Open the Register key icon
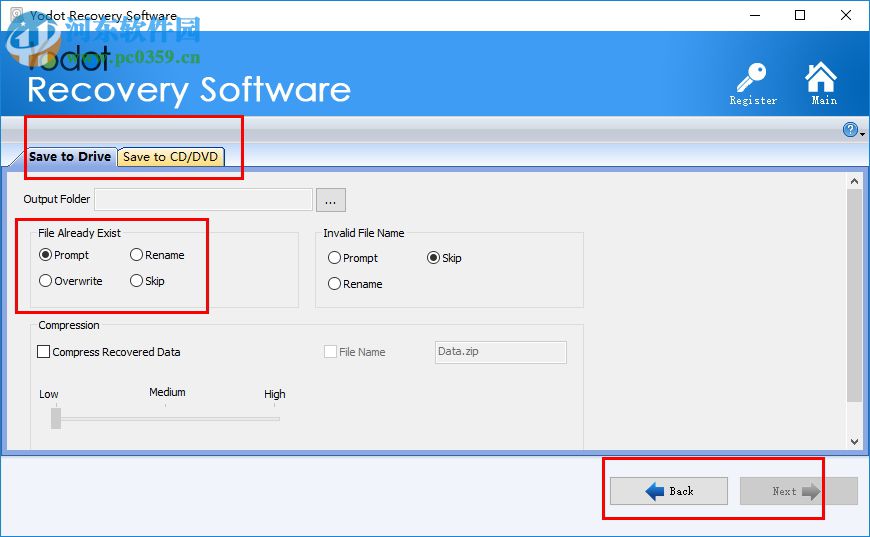 click(x=752, y=84)
